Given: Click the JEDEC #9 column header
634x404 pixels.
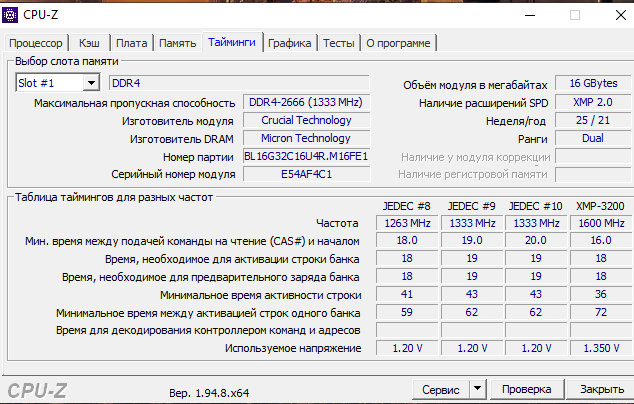Looking at the screenshot, I should click(471, 206).
